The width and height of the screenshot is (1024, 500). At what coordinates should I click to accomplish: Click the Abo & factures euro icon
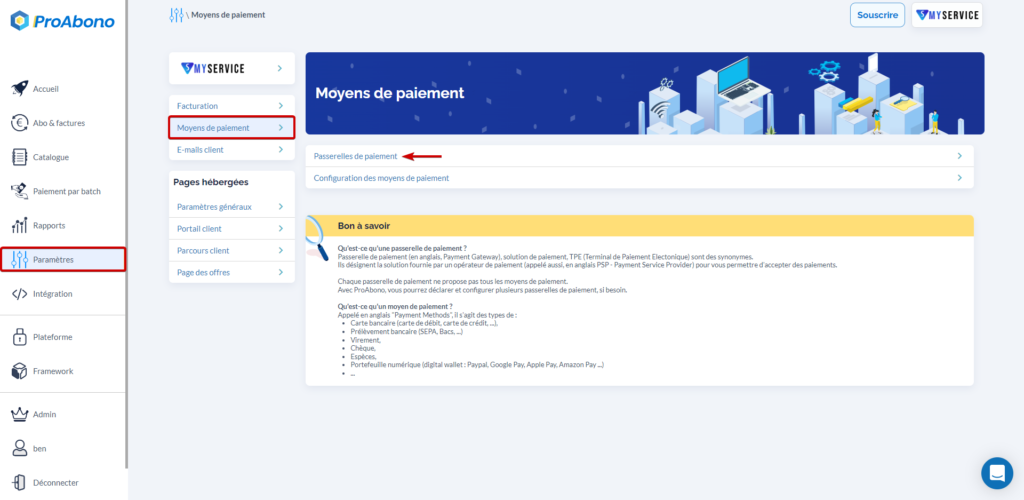tap(20, 123)
